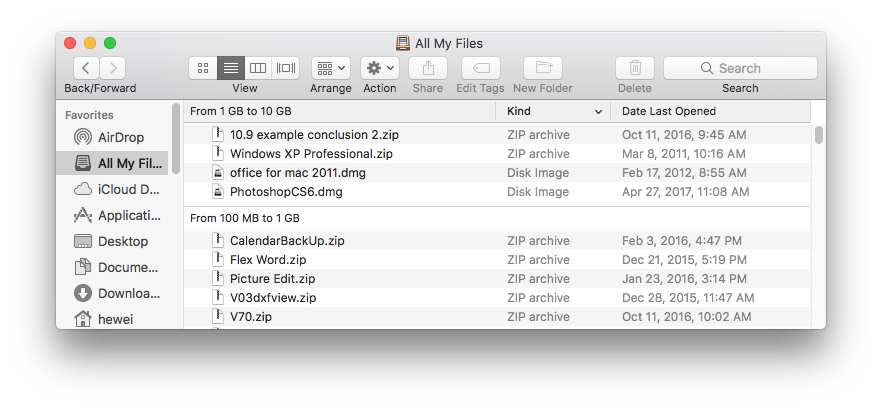Viewport: 882px width, 409px height.
Task: Open Documents in the sidebar
Action: (x=112, y=267)
